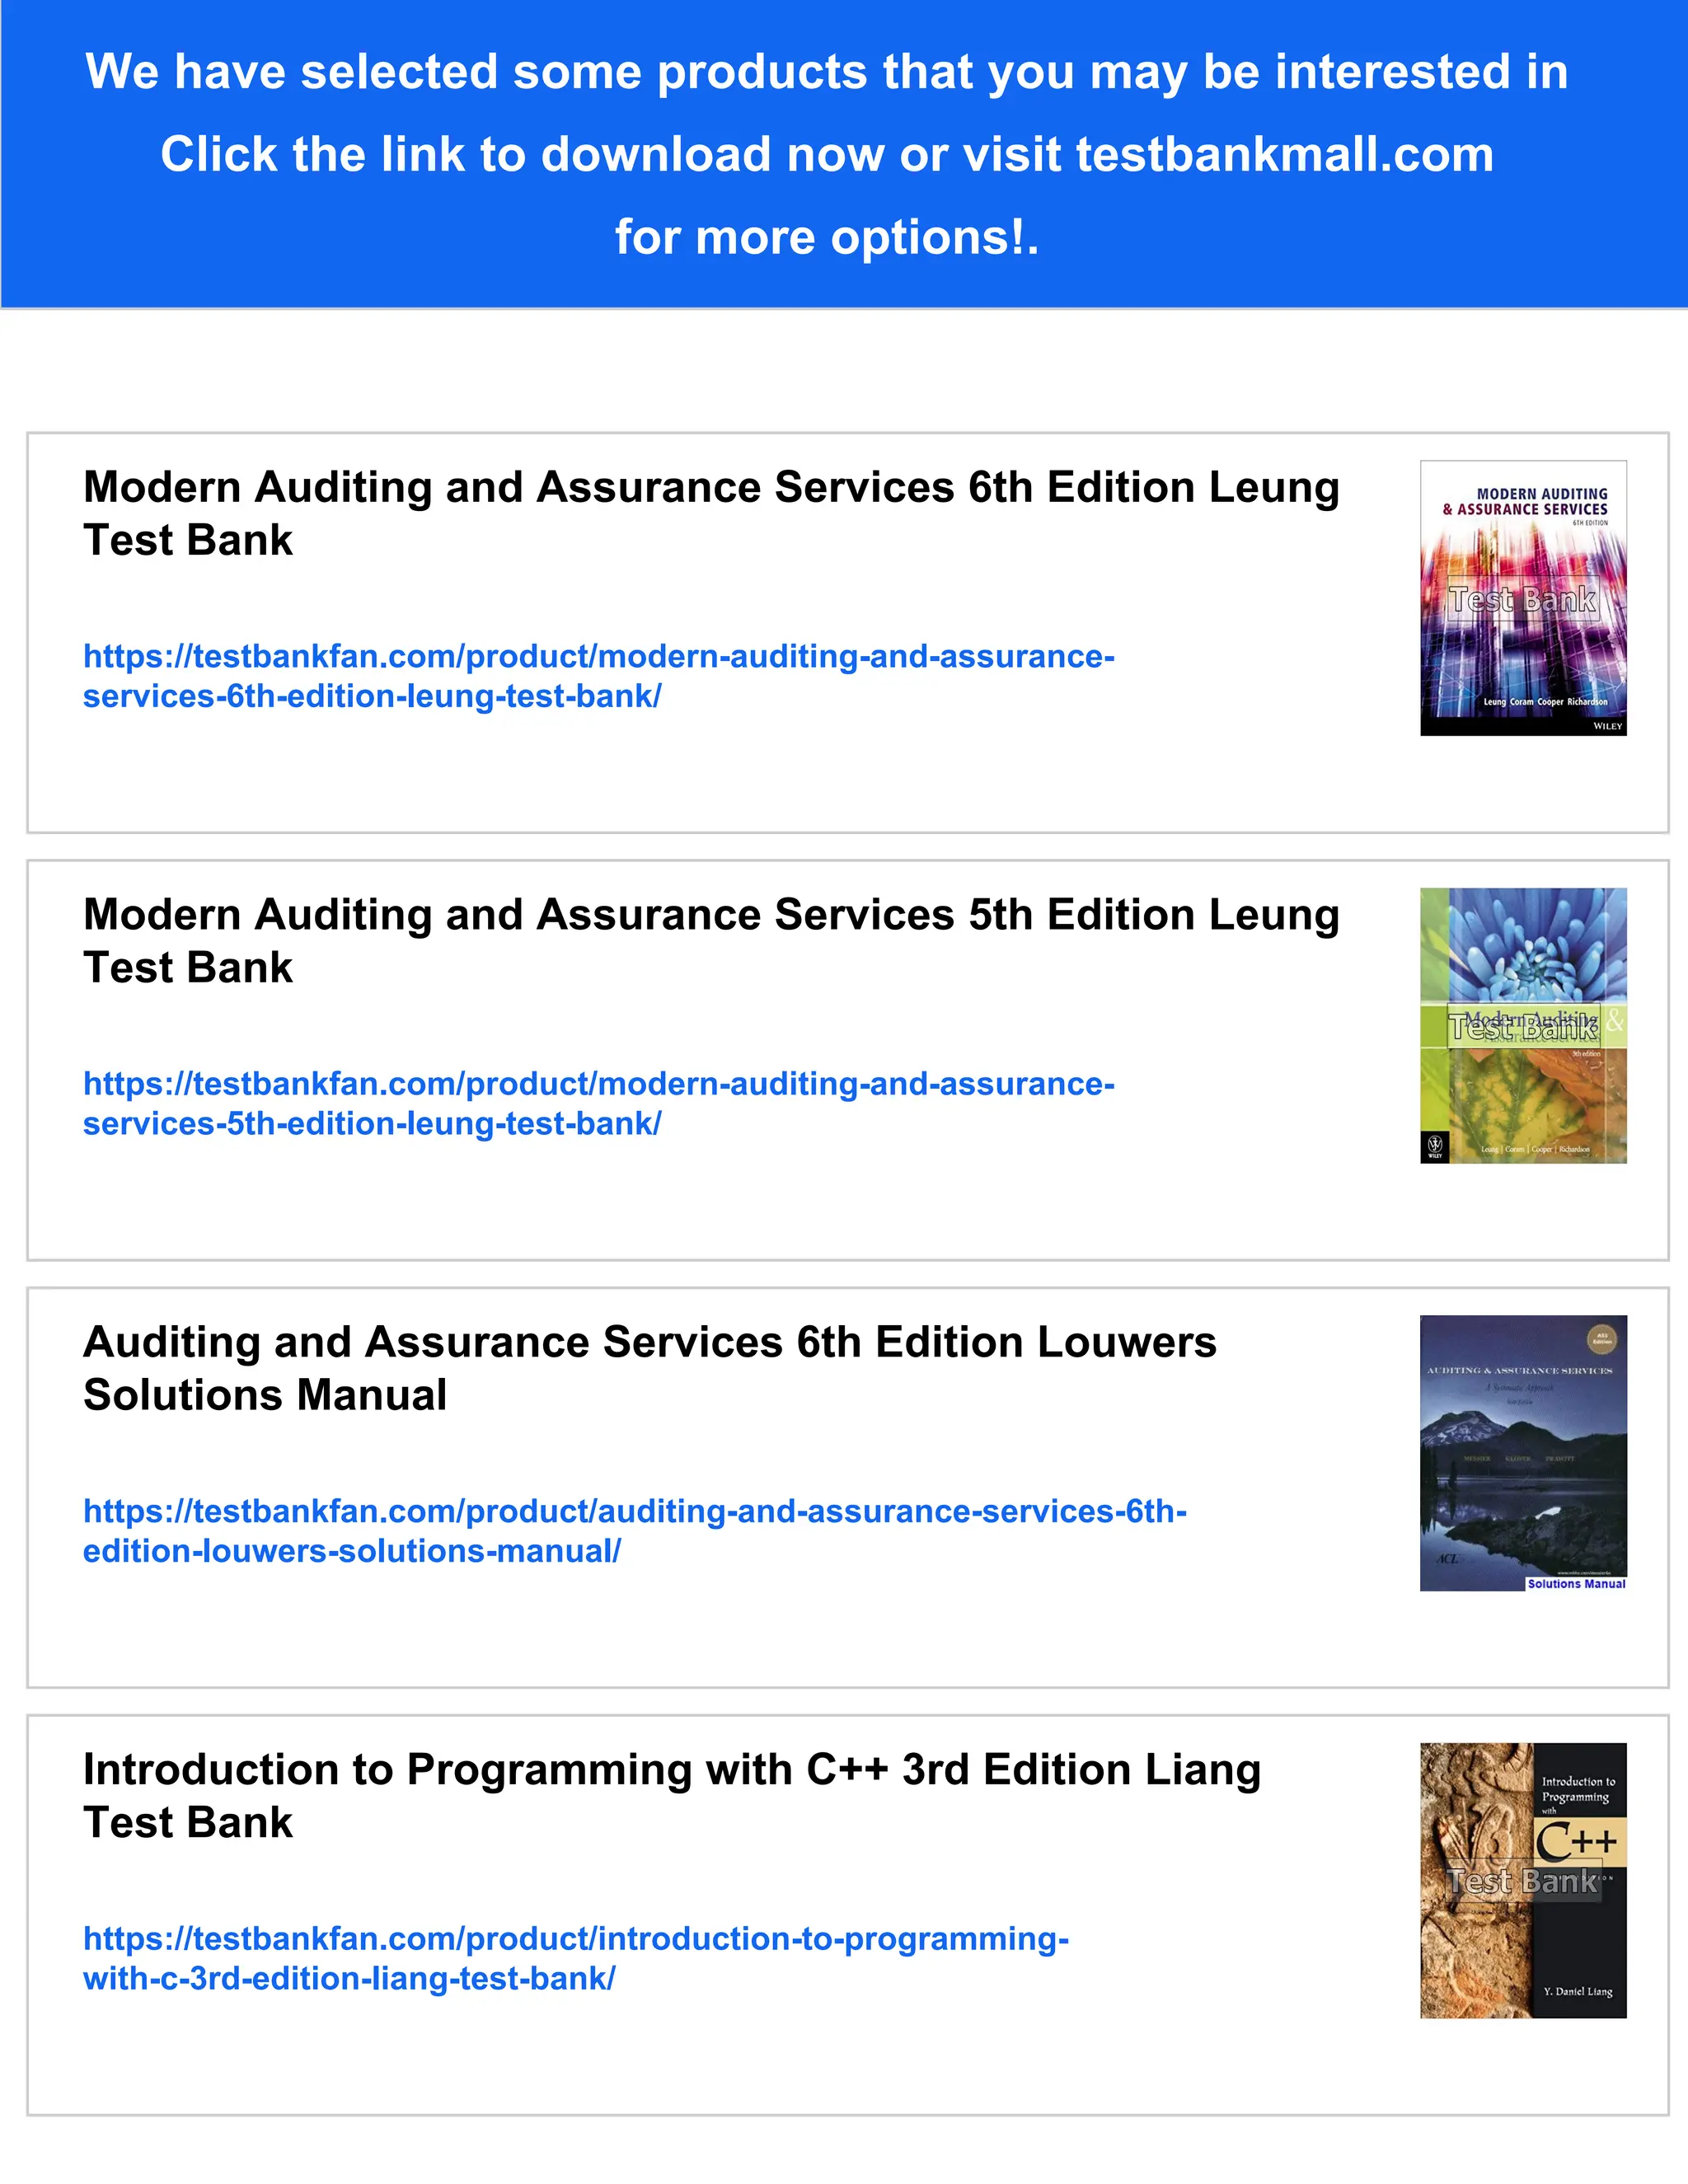Click the testbankmall.com text in the banner
The width and height of the screenshot is (1688, 2184).
(x=1284, y=155)
